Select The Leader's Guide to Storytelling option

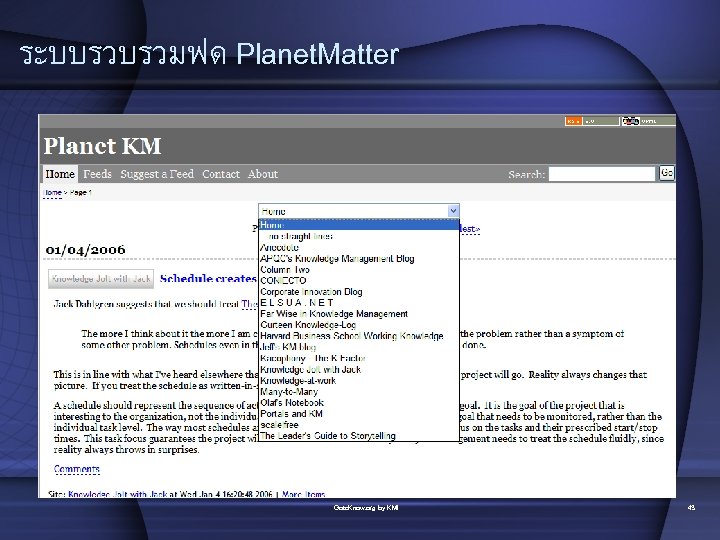[x=359, y=435]
